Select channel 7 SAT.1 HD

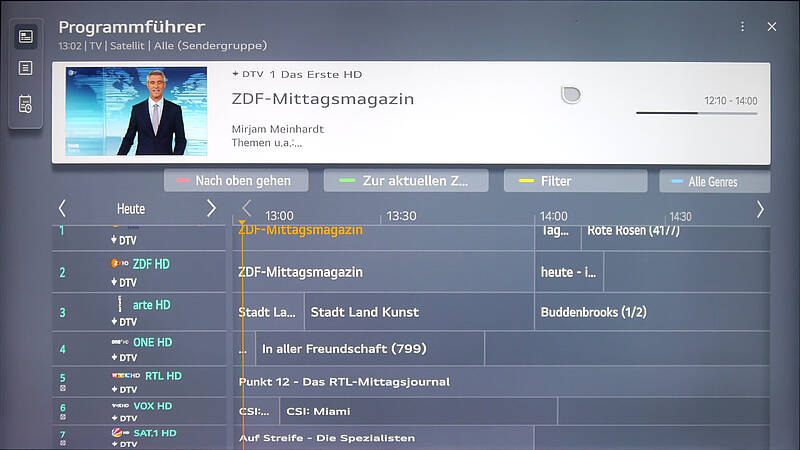pos(139,438)
